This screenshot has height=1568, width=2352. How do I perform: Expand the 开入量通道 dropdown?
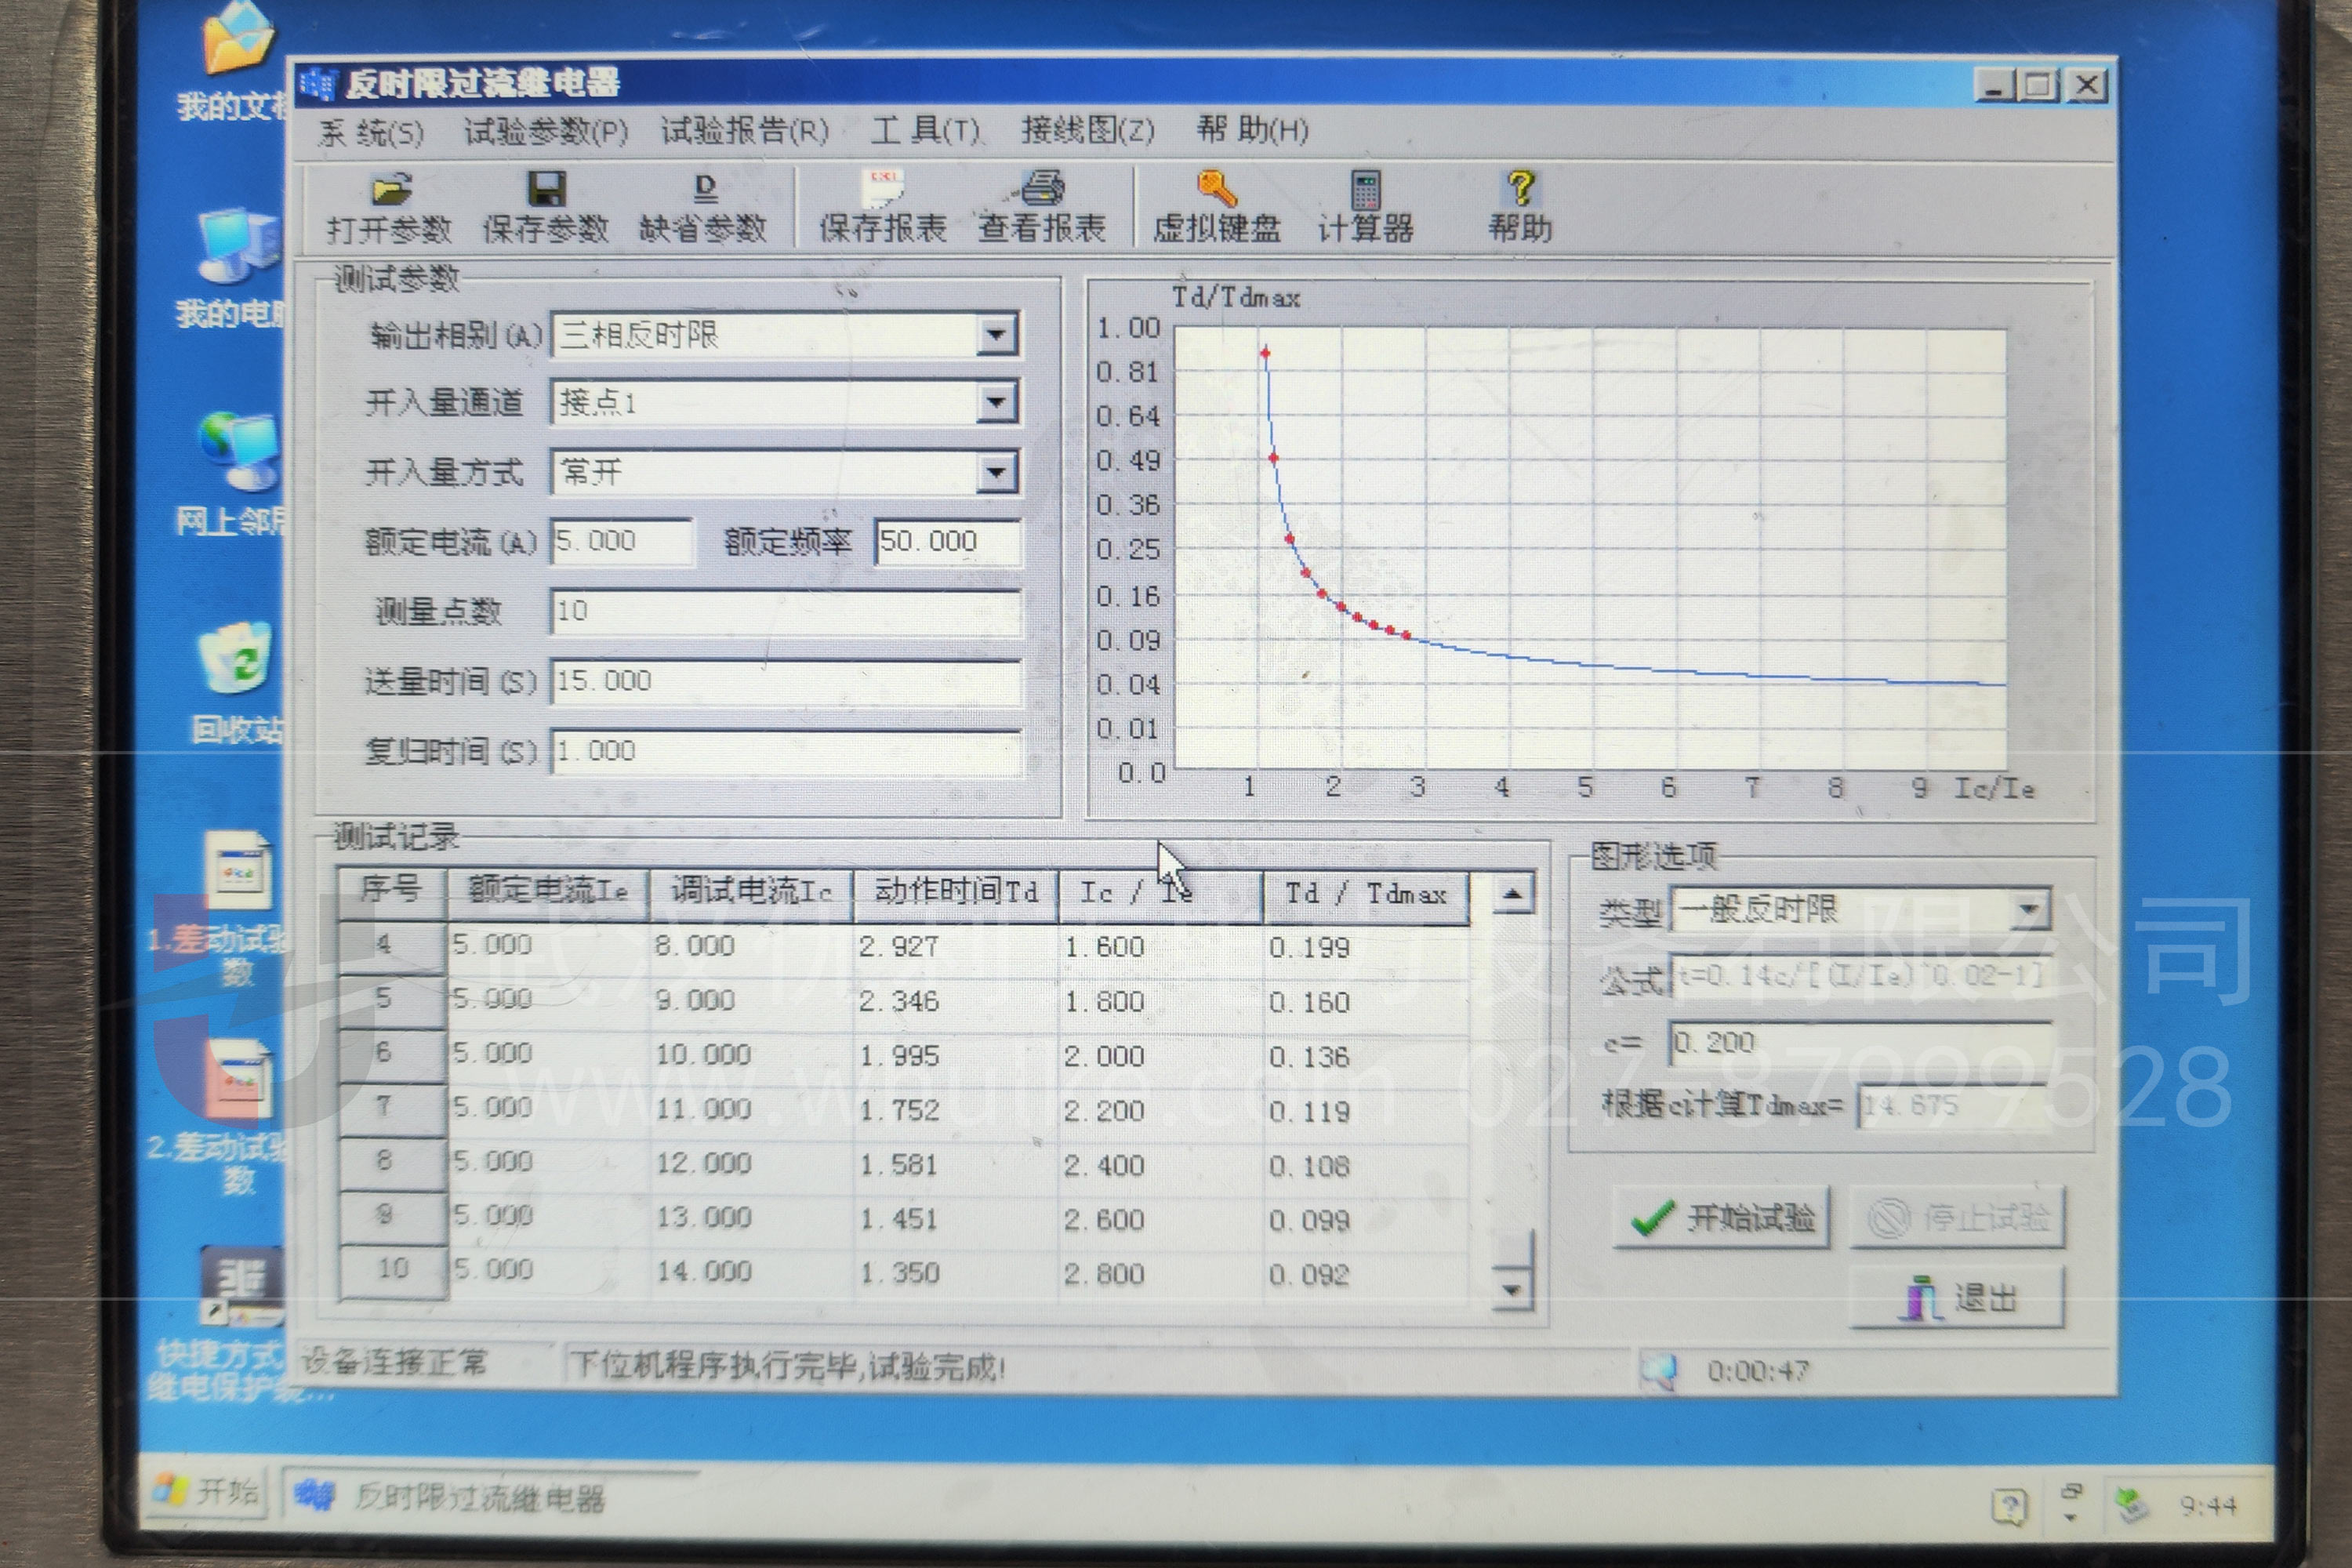pyautogui.click(x=996, y=403)
